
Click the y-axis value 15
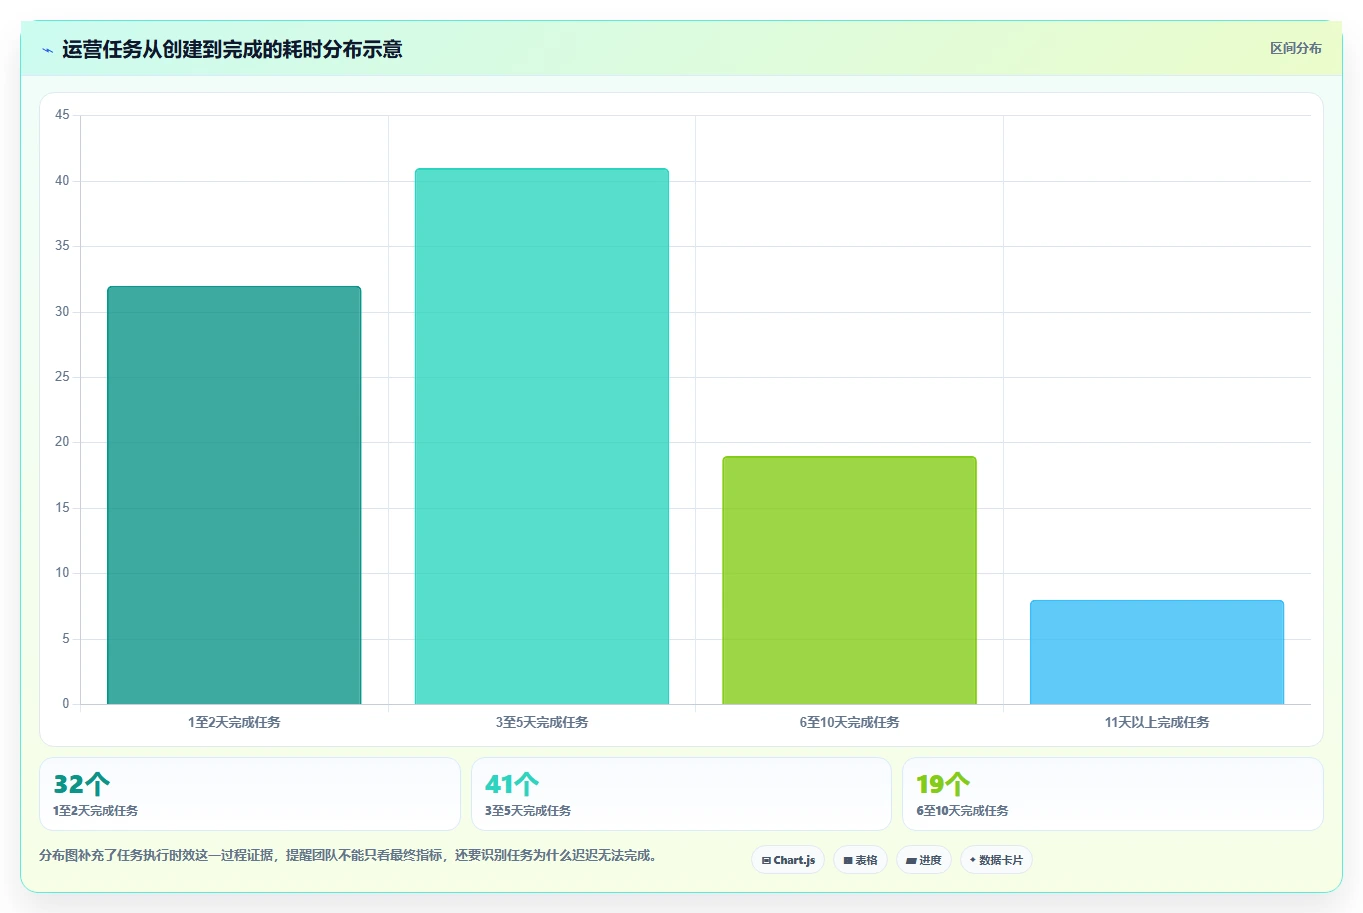[x=62, y=508]
